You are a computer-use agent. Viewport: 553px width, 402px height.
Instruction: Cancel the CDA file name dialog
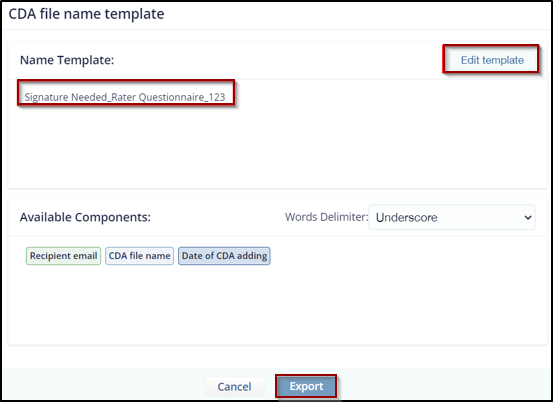click(x=234, y=386)
